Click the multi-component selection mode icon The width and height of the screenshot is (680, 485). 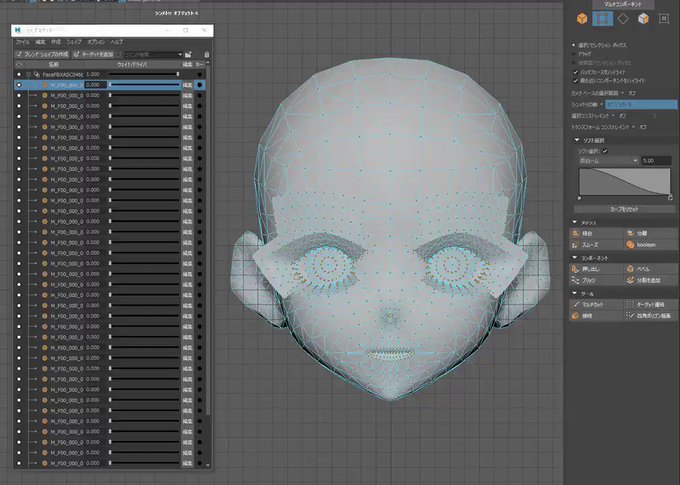[x=602, y=19]
